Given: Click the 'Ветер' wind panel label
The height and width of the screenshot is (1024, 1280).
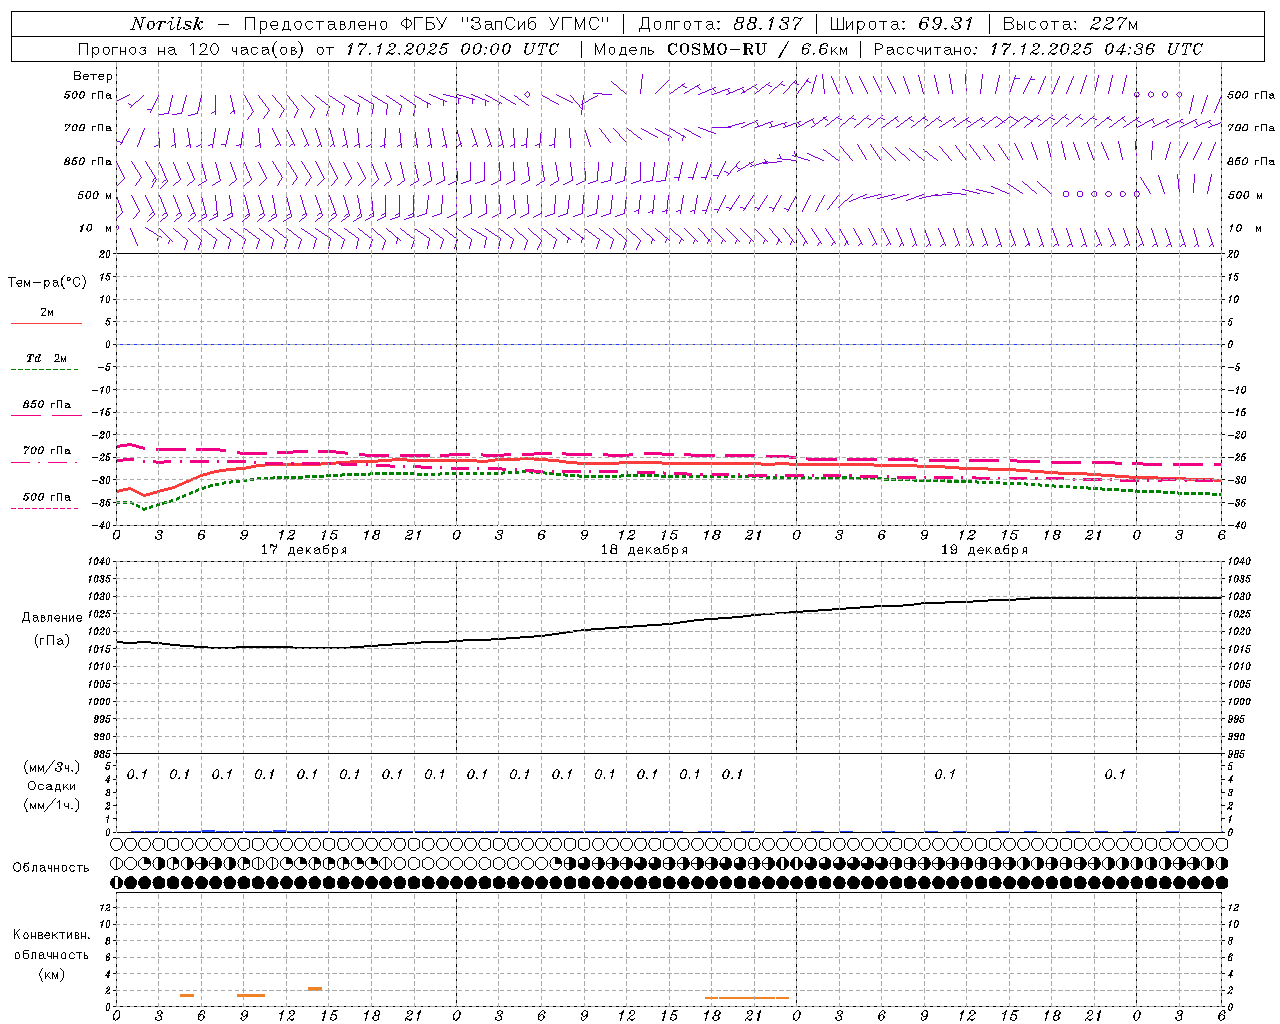Looking at the screenshot, I should click(x=93, y=76).
